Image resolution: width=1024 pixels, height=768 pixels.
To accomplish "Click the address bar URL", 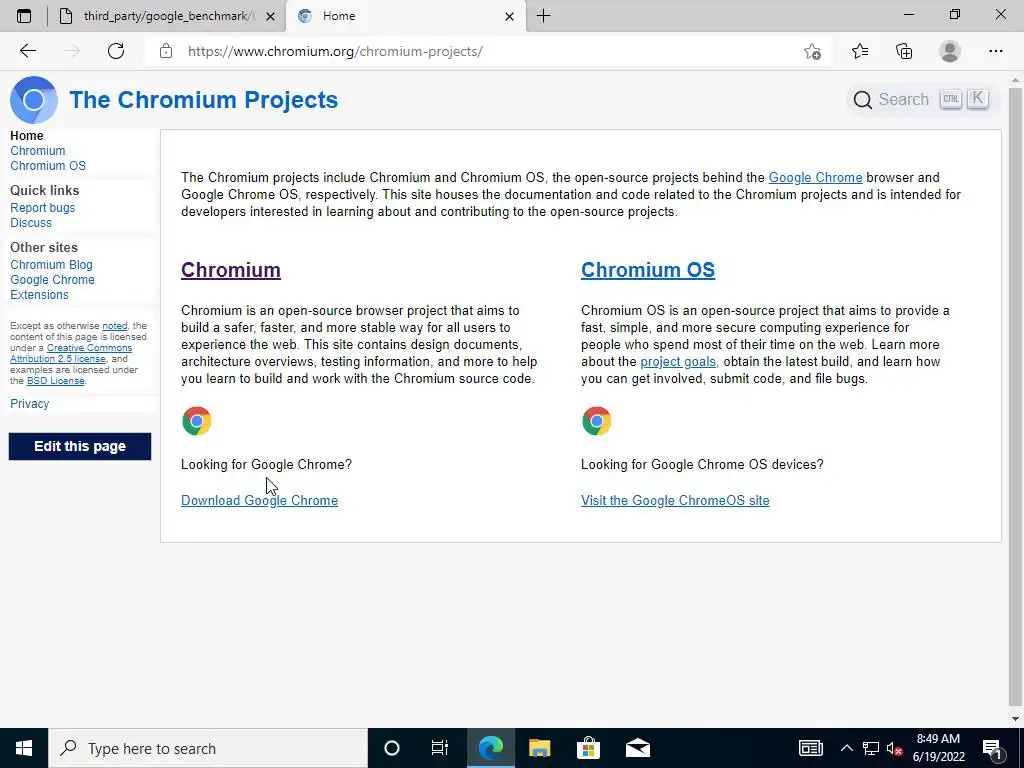I will (x=335, y=51).
